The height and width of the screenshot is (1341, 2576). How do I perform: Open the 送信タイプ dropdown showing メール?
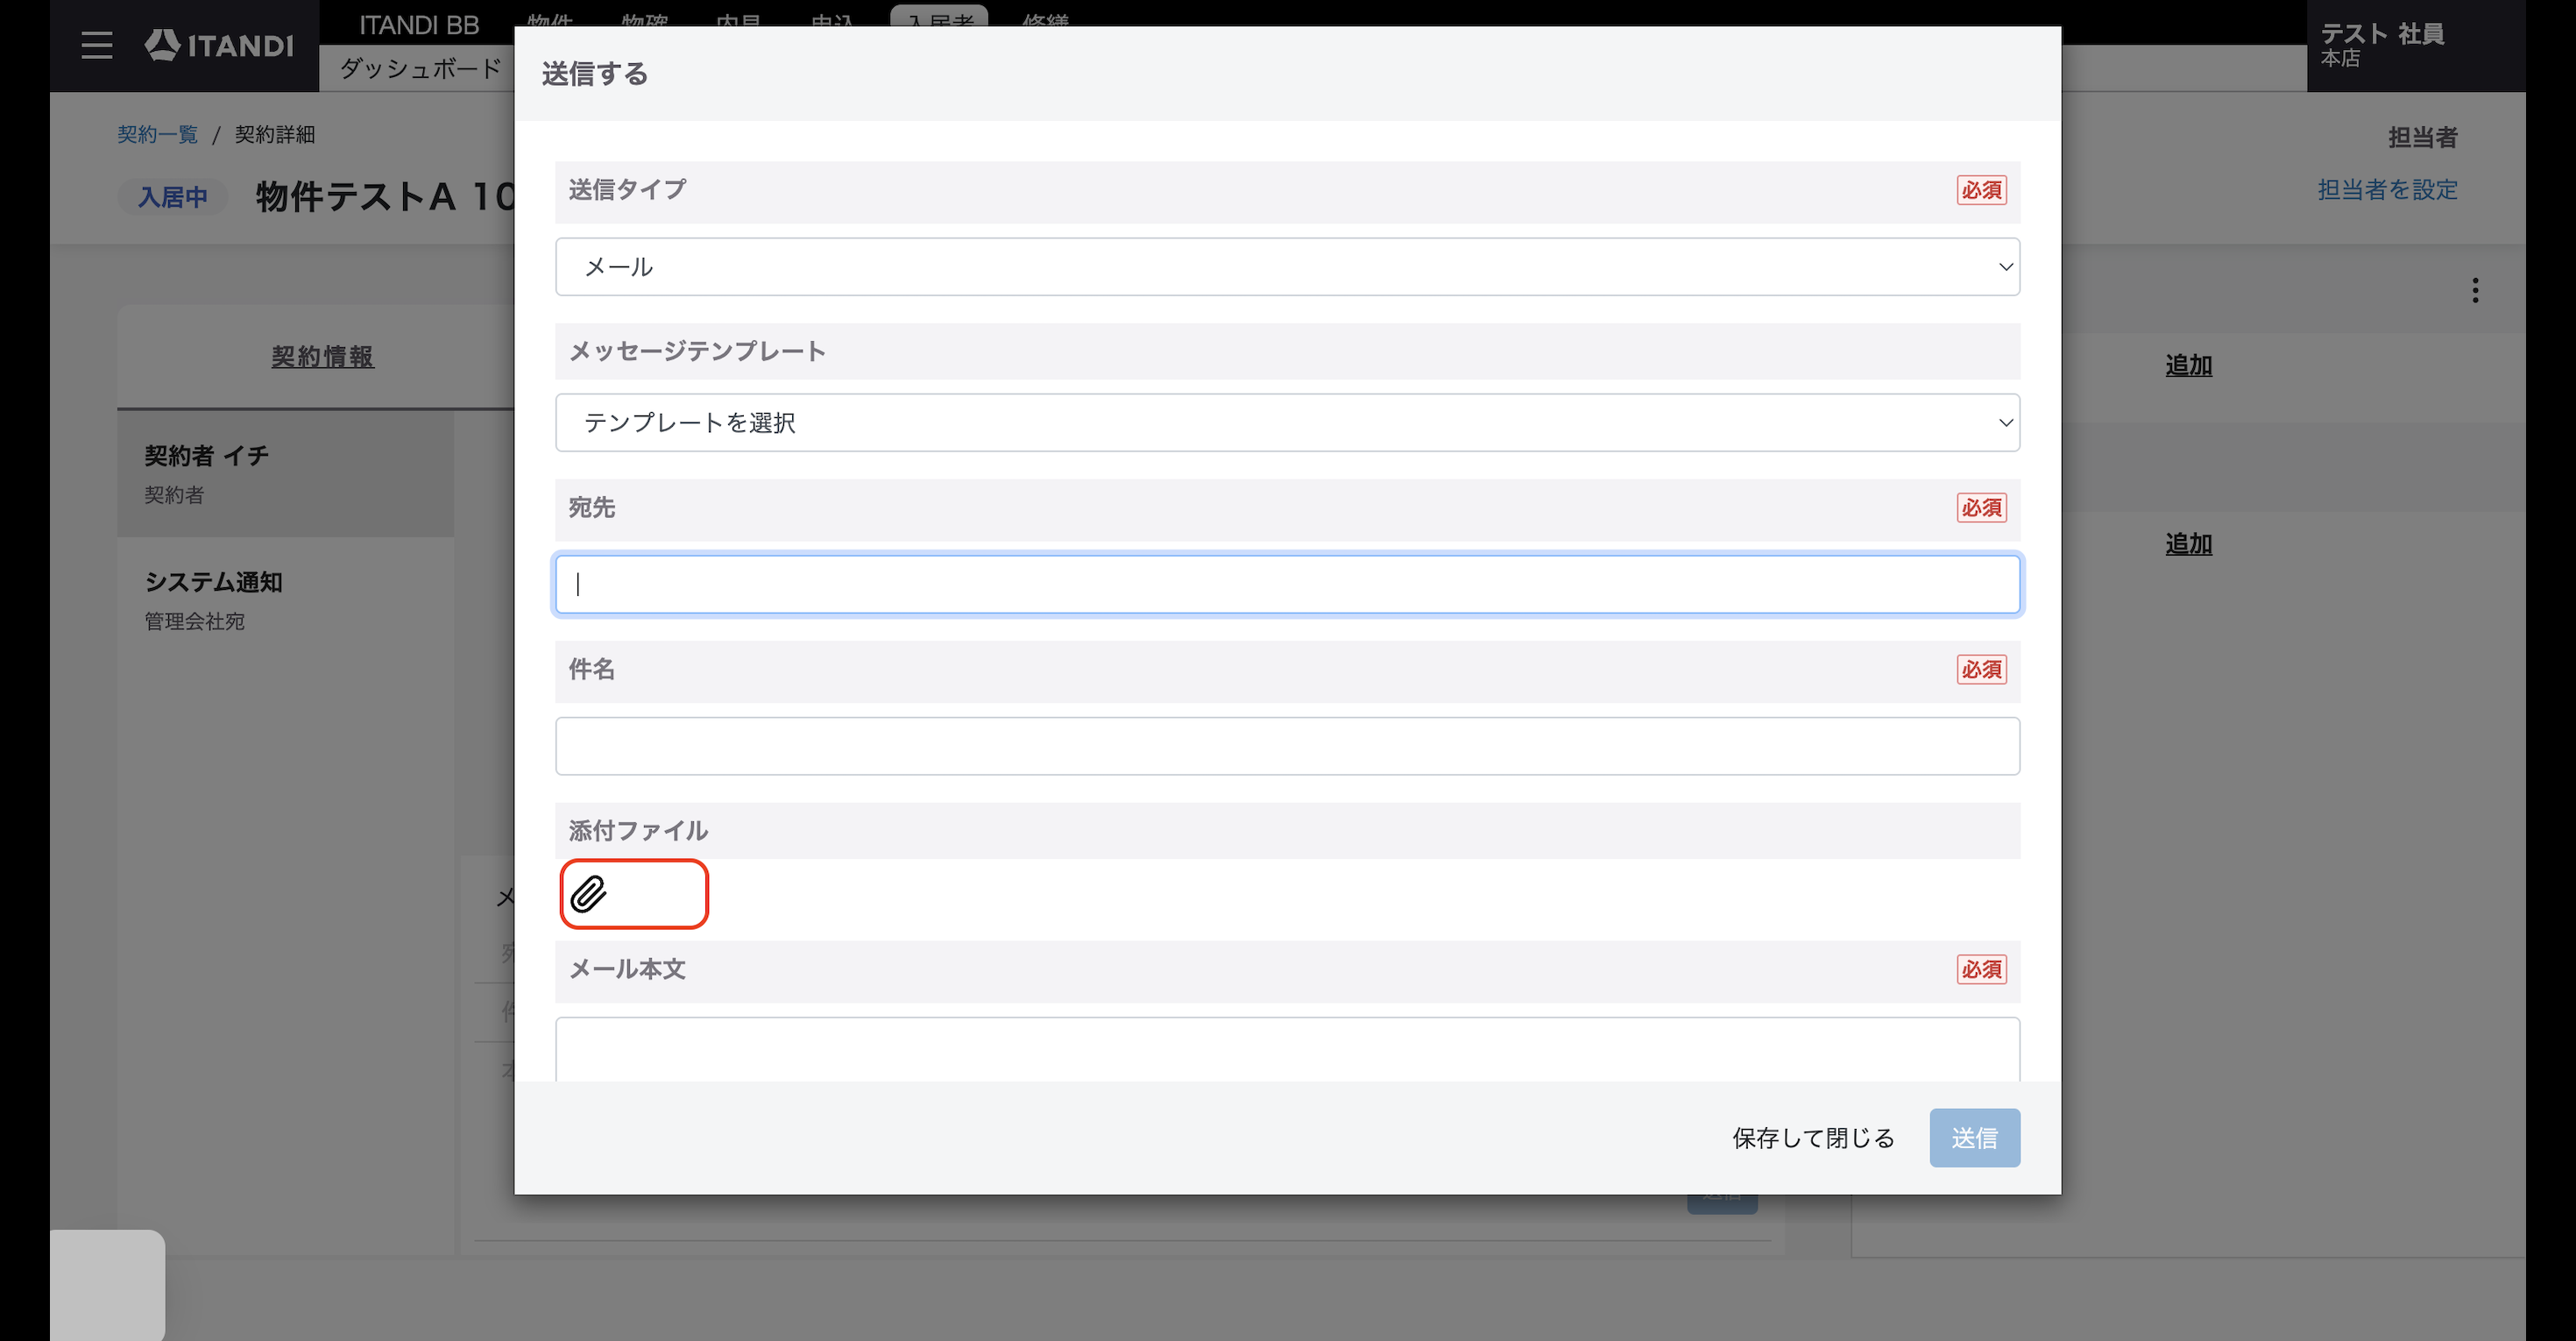[x=1287, y=267]
